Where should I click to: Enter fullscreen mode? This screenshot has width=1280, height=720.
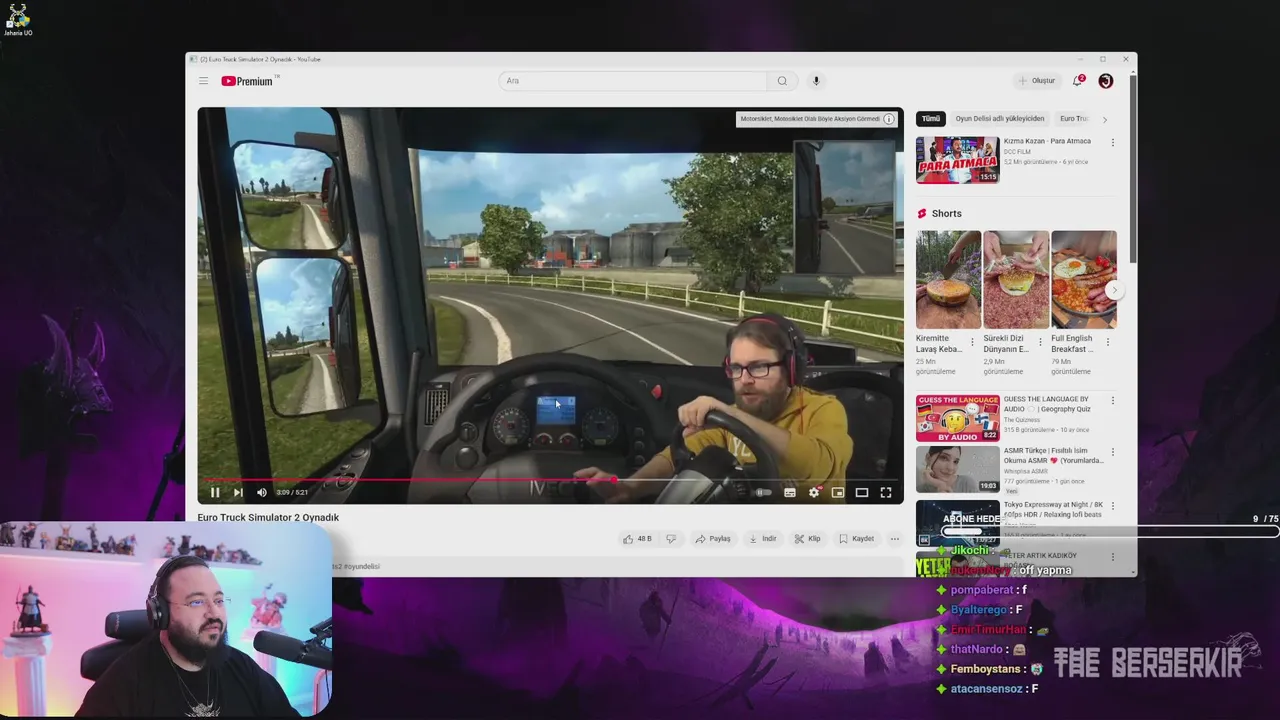pos(886,492)
